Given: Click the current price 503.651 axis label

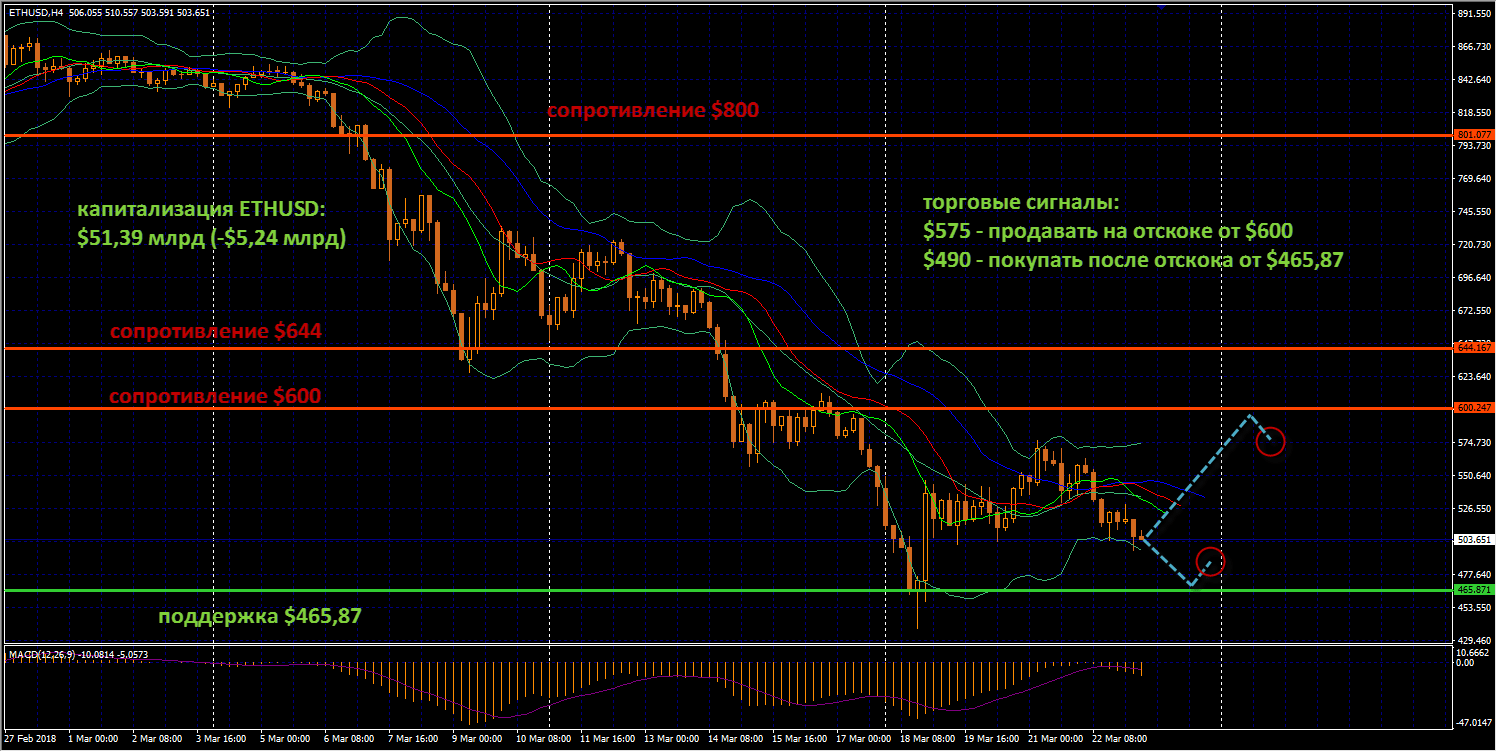Looking at the screenshot, I should pyautogui.click(x=1474, y=541).
